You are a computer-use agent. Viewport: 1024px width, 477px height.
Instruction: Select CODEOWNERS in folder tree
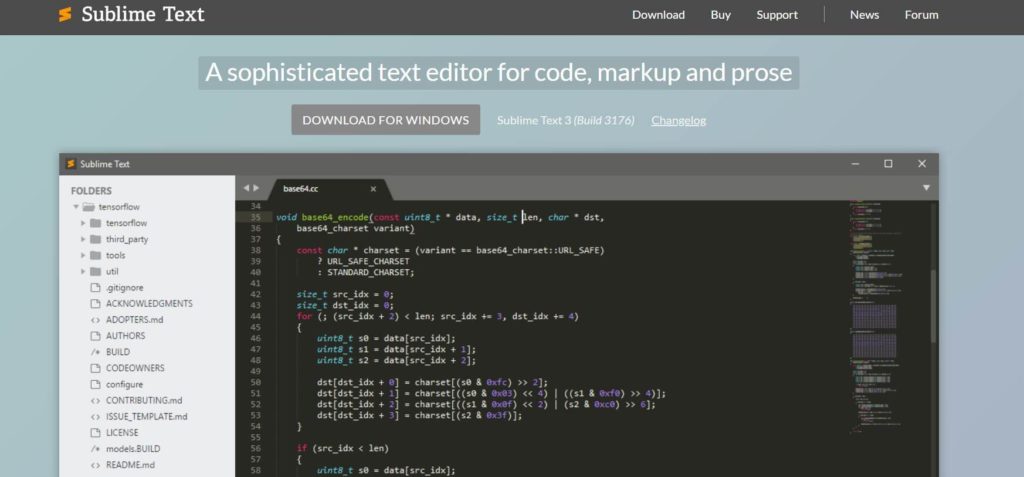coord(135,369)
